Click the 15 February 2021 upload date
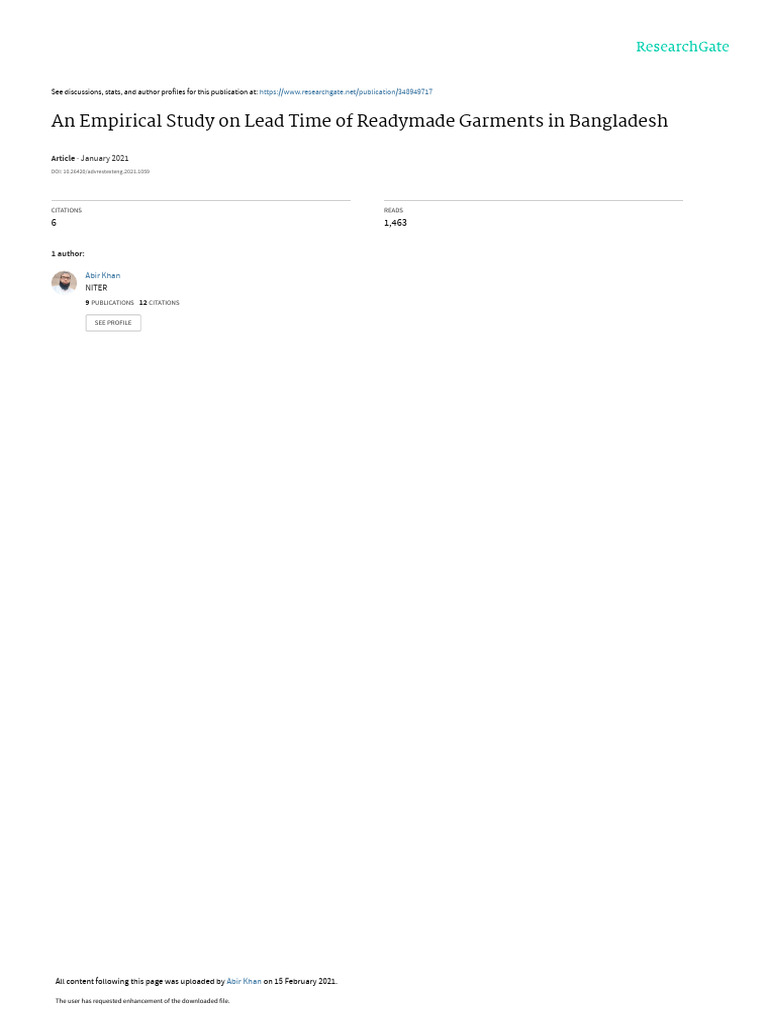Viewport: 768px width, 1024px height. click(x=305, y=981)
